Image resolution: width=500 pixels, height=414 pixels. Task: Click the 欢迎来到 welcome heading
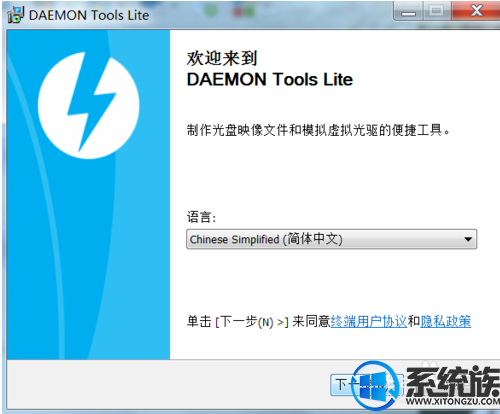click(222, 58)
